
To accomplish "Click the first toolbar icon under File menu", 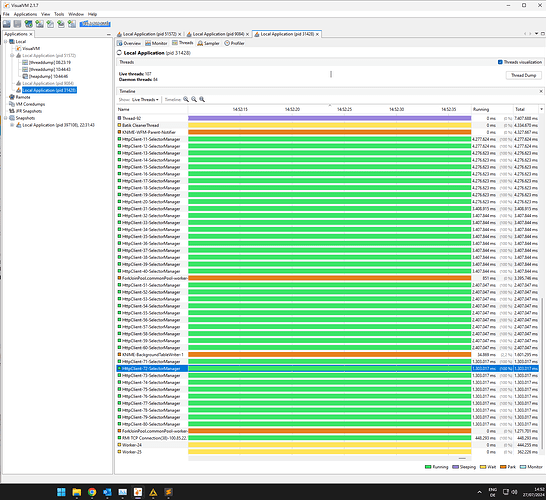I will [7, 24].
